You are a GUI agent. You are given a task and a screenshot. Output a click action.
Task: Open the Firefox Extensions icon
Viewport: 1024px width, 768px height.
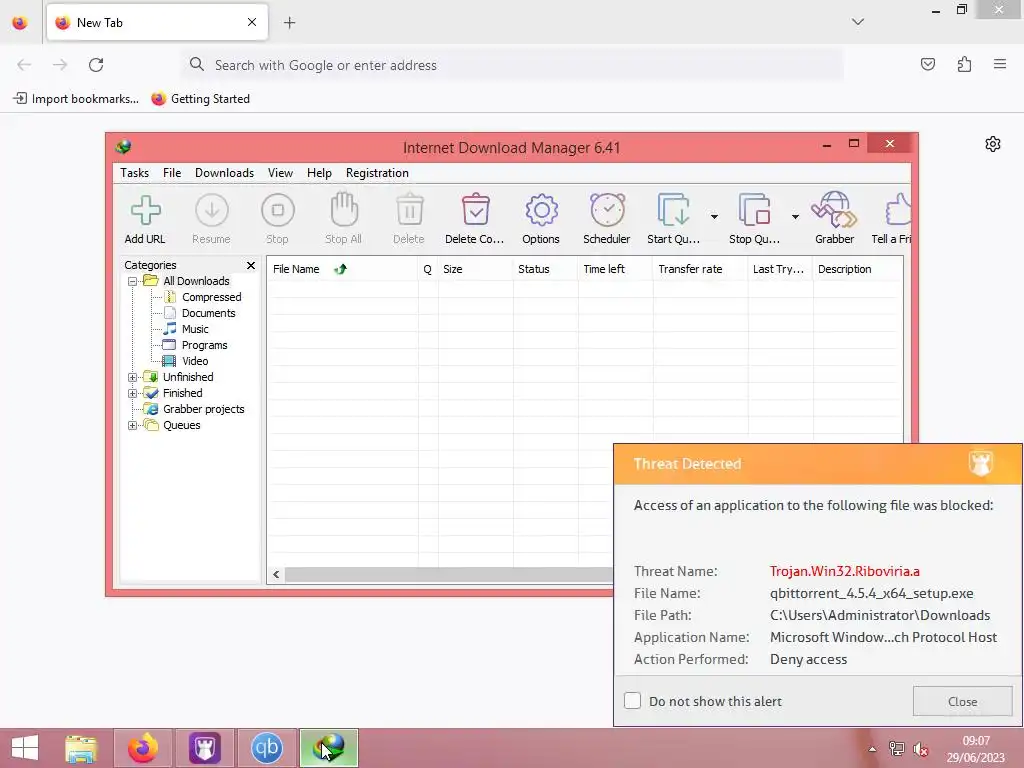965,64
